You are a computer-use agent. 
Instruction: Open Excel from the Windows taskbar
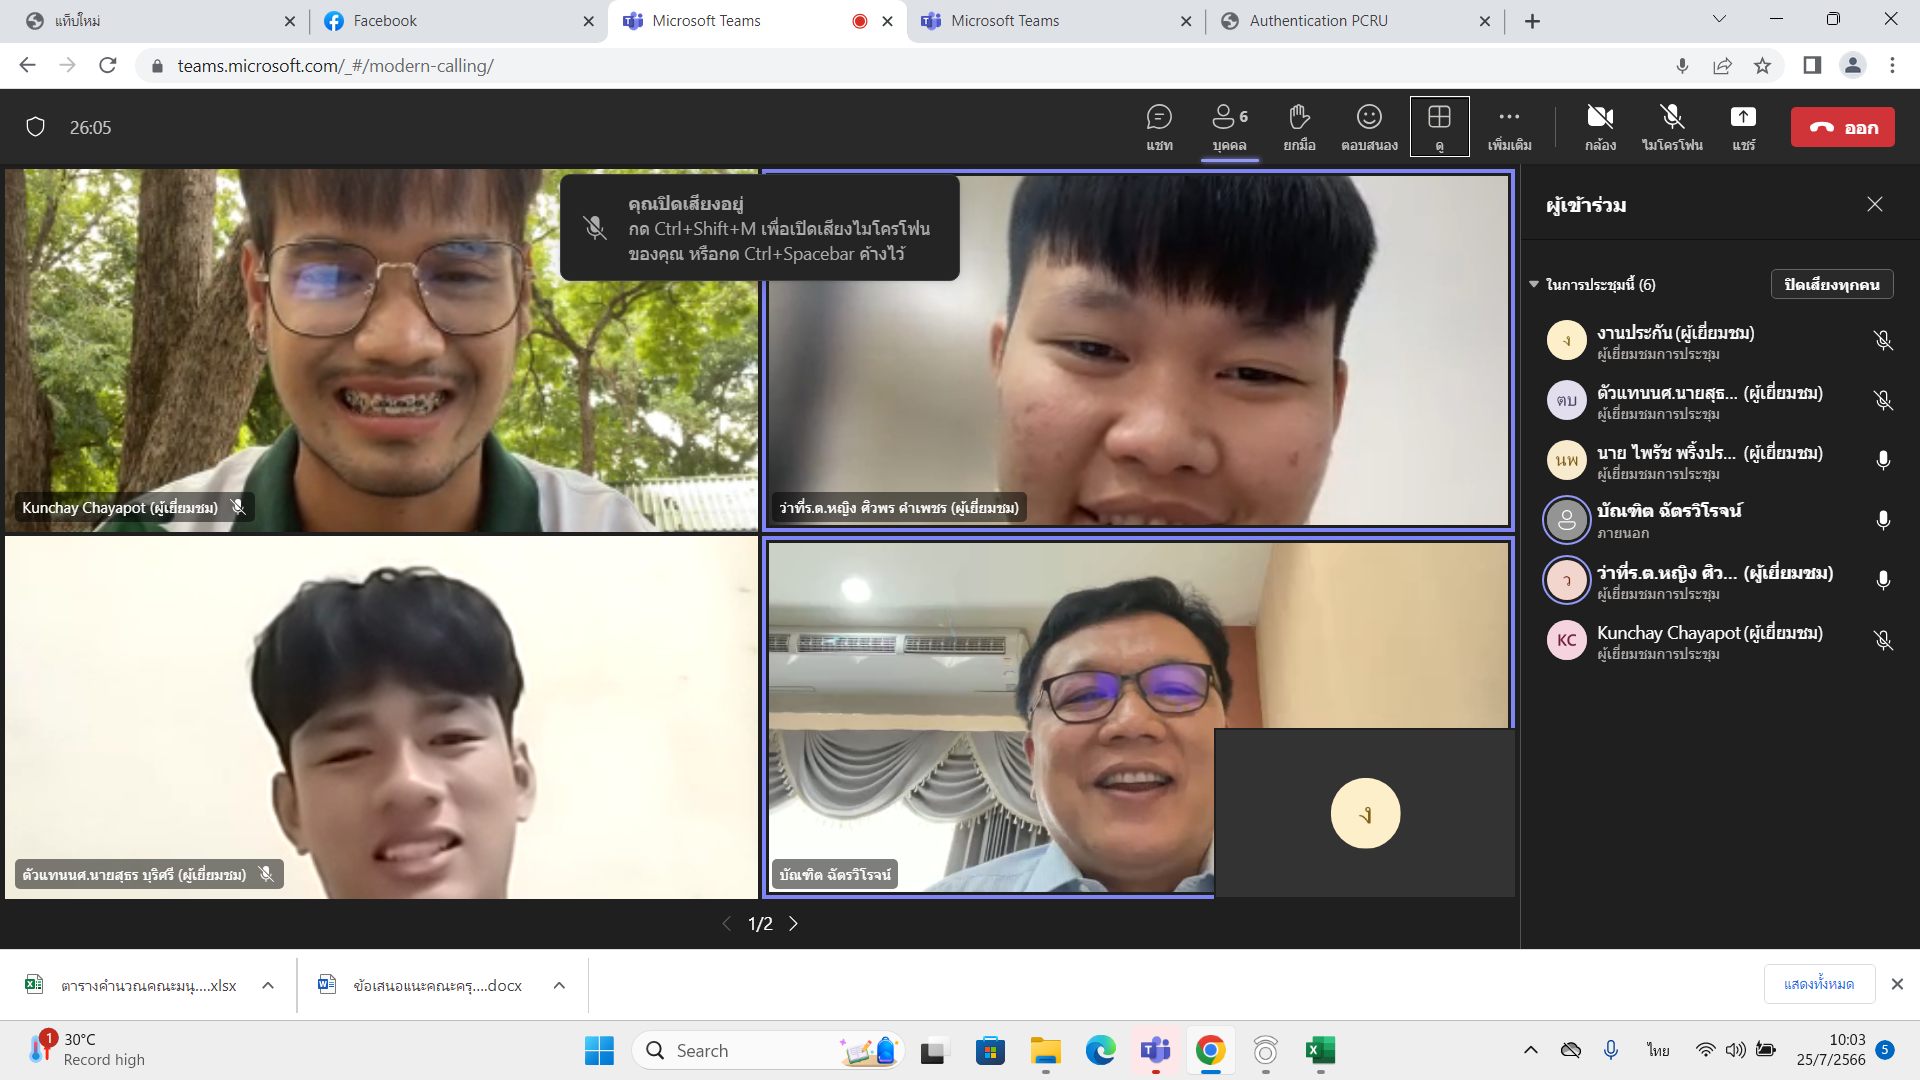click(1320, 1050)
